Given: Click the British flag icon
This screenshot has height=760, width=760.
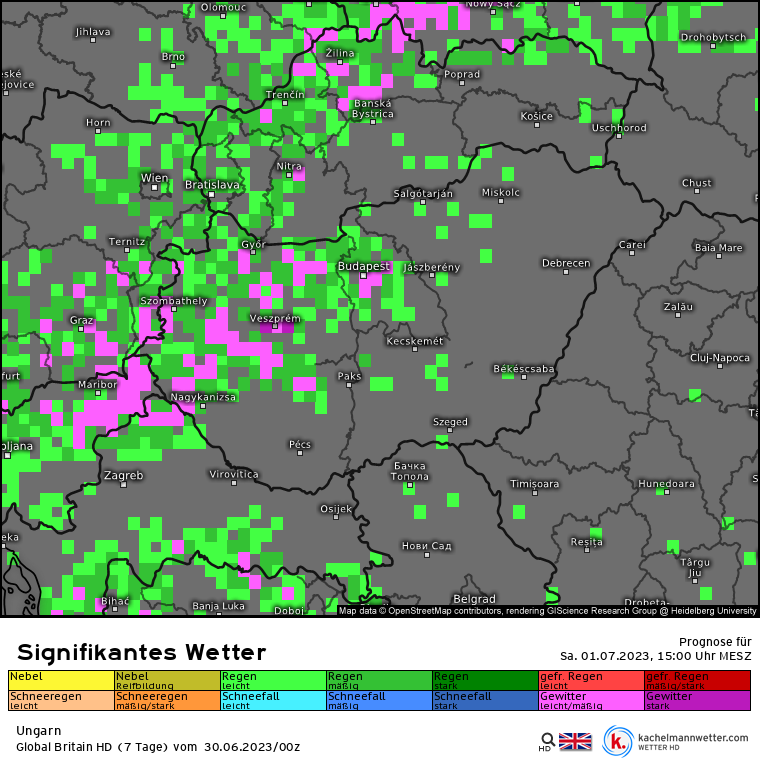Looking at the screenshot, I should pos(575,741).
